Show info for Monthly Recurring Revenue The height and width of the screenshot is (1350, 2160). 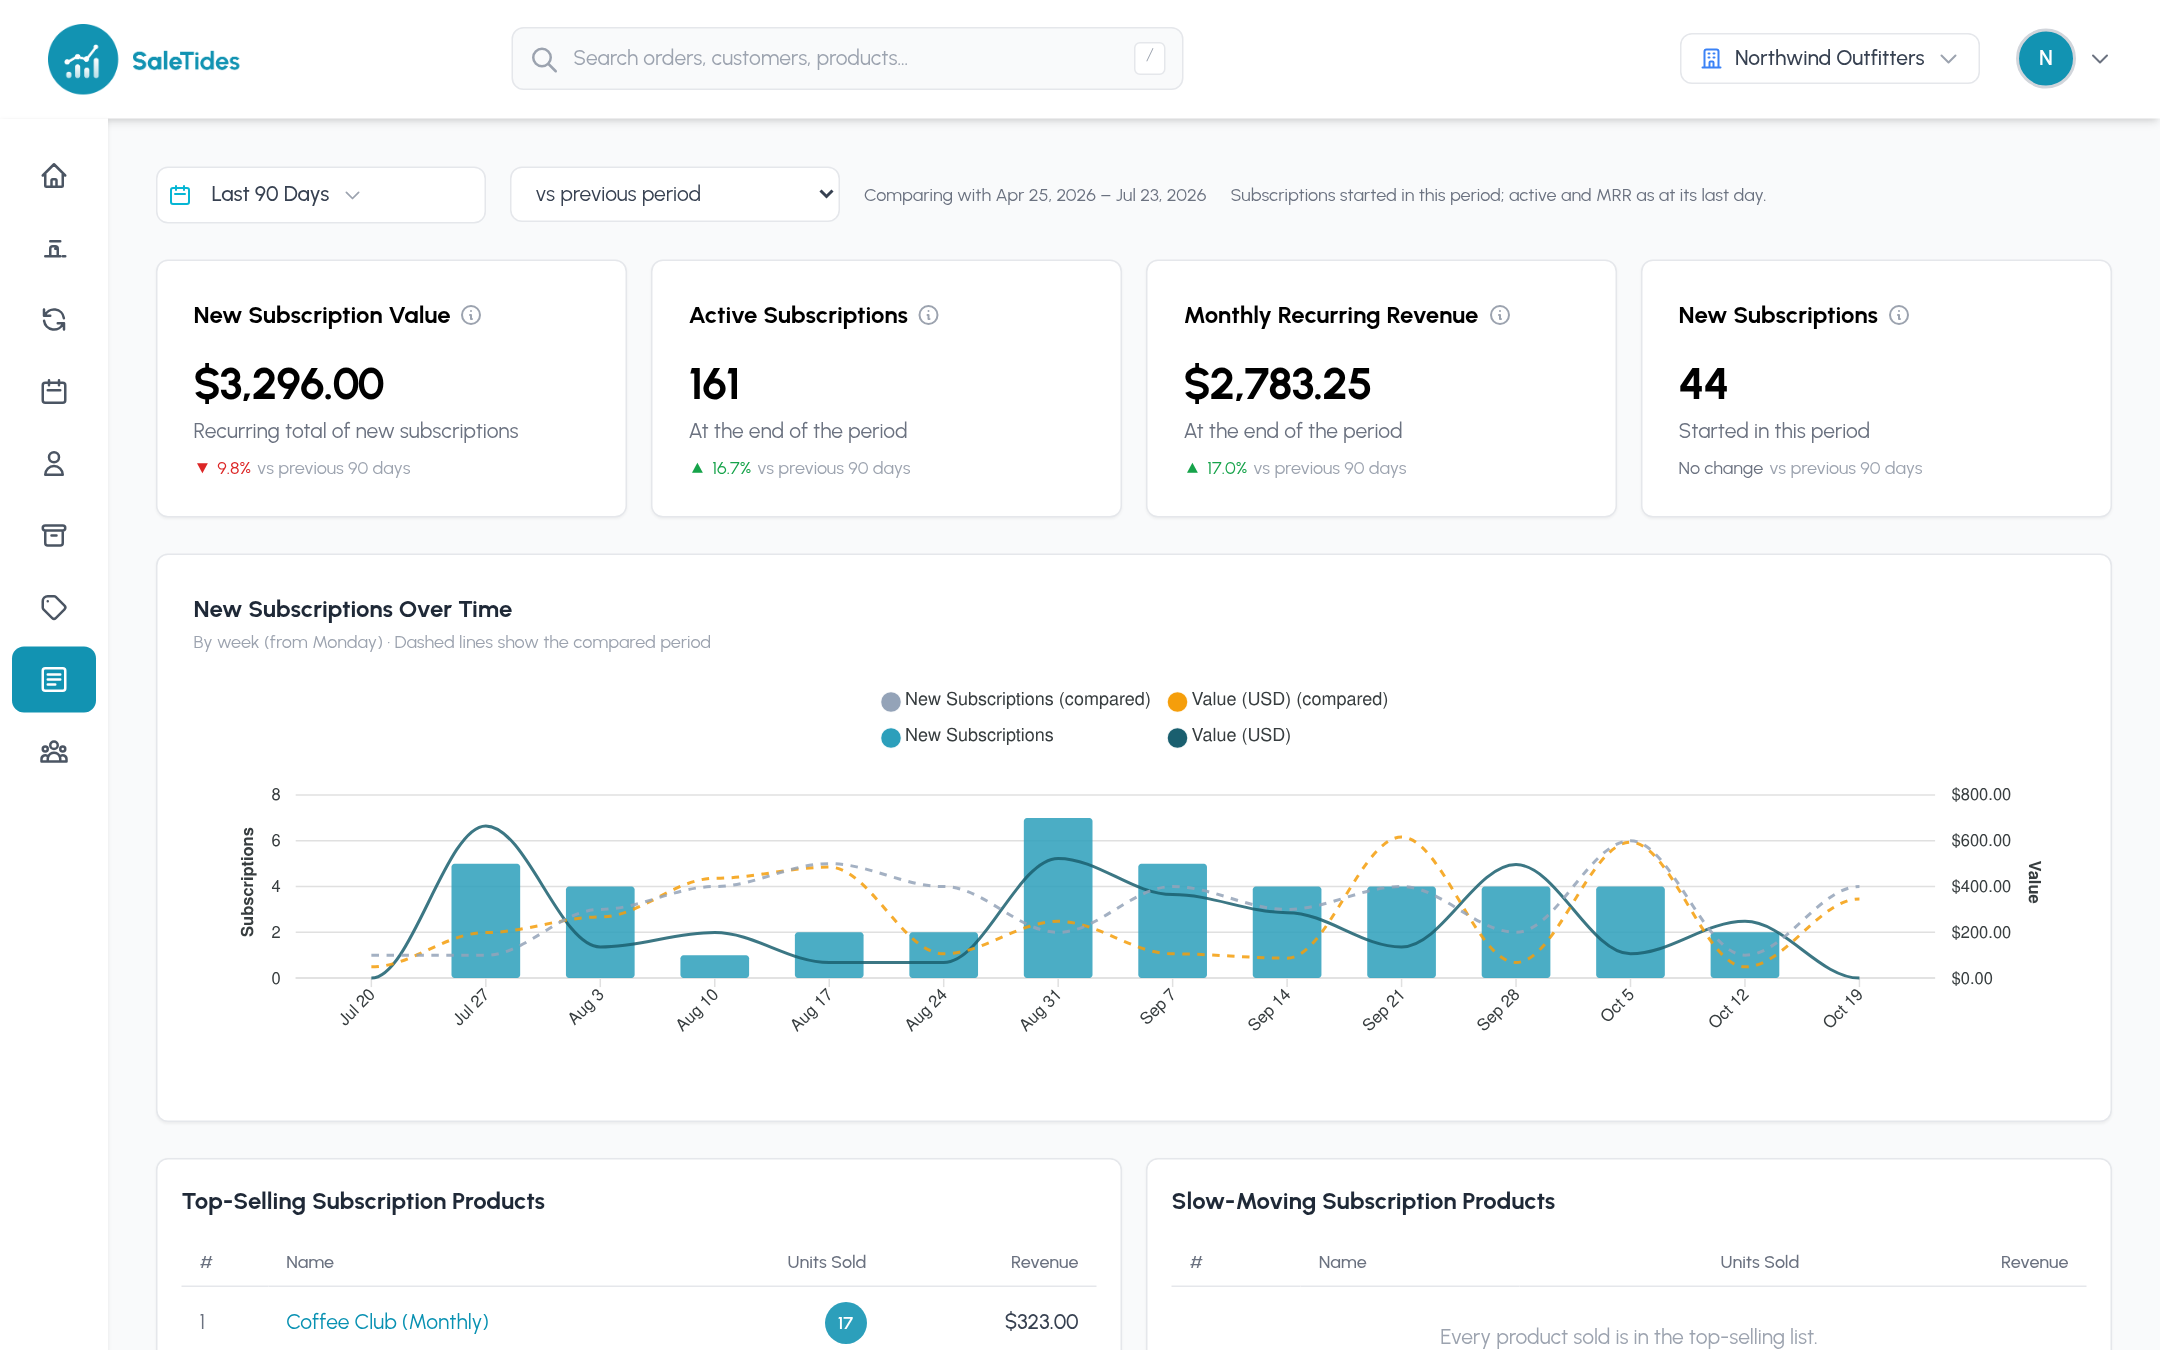point(1500,316)
